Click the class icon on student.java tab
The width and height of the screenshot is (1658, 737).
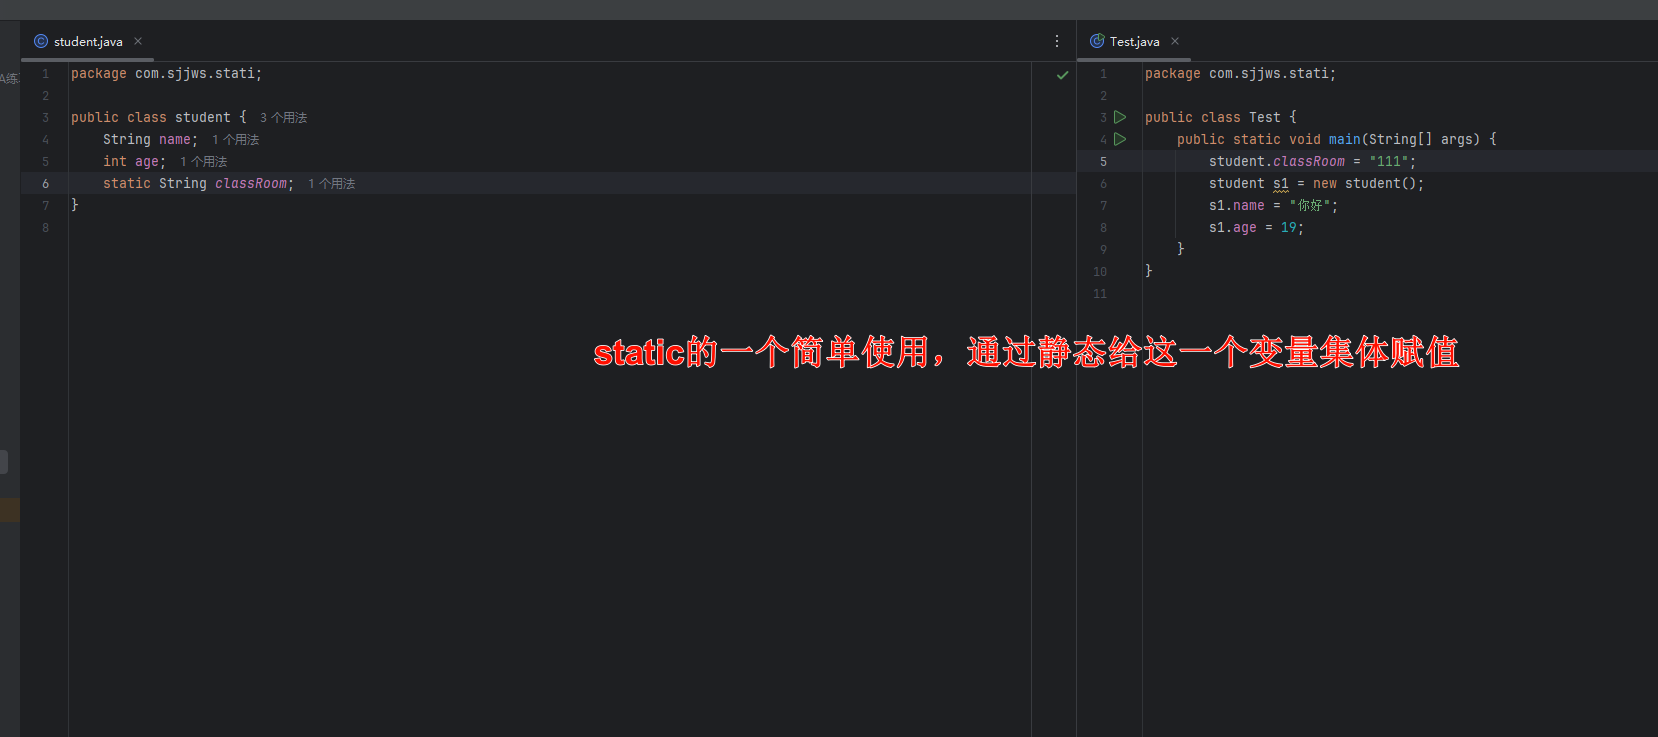pyautogui.click(x=41, y=41)
